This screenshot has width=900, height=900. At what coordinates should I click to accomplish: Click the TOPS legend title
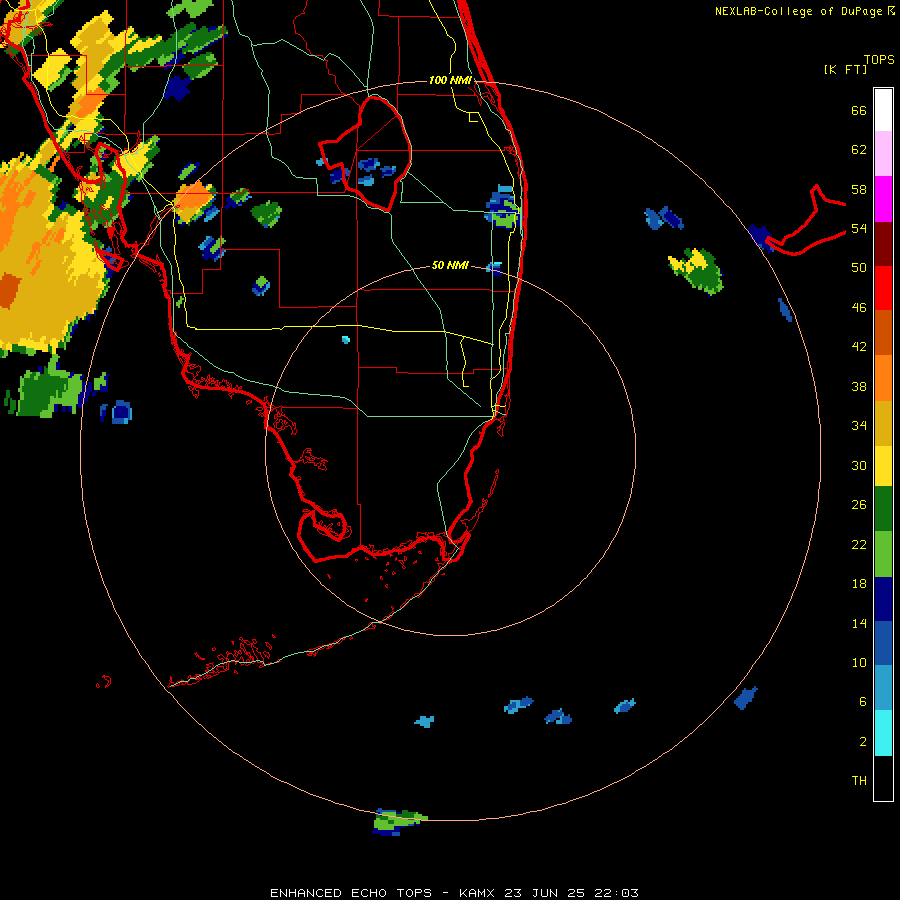(x=879, y=60)
